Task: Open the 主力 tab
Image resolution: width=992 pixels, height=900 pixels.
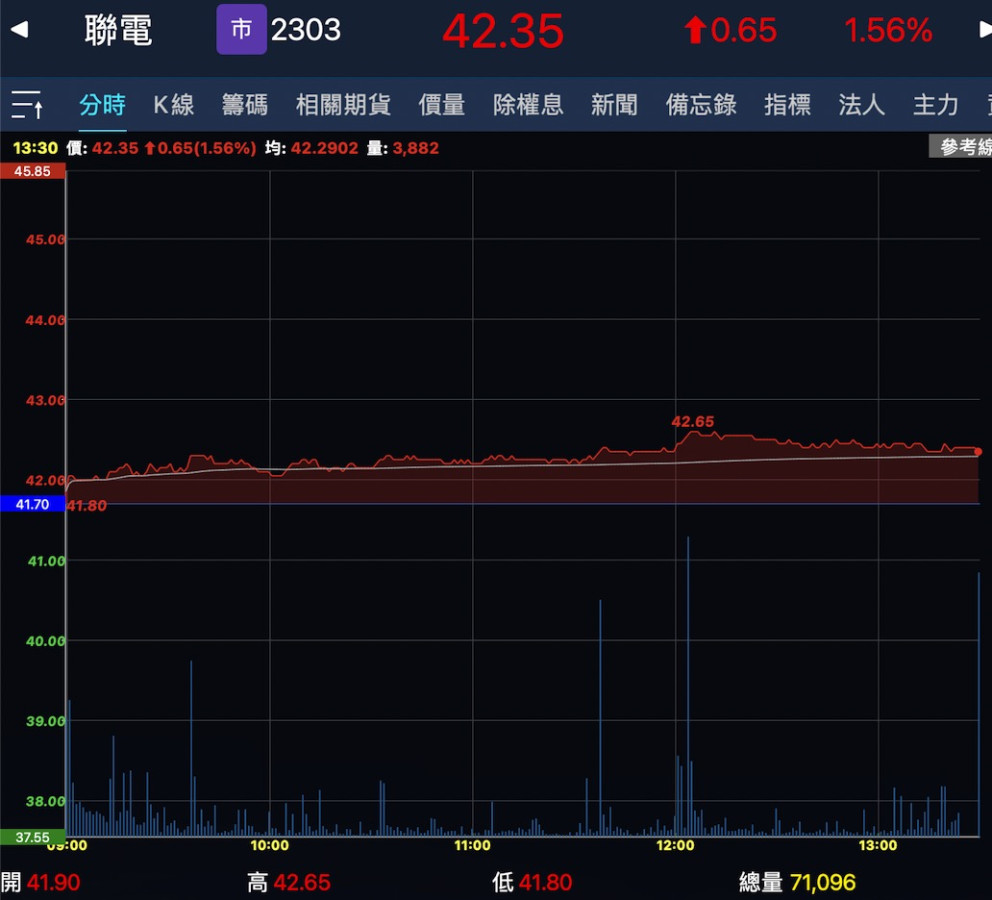Action: 936,104
